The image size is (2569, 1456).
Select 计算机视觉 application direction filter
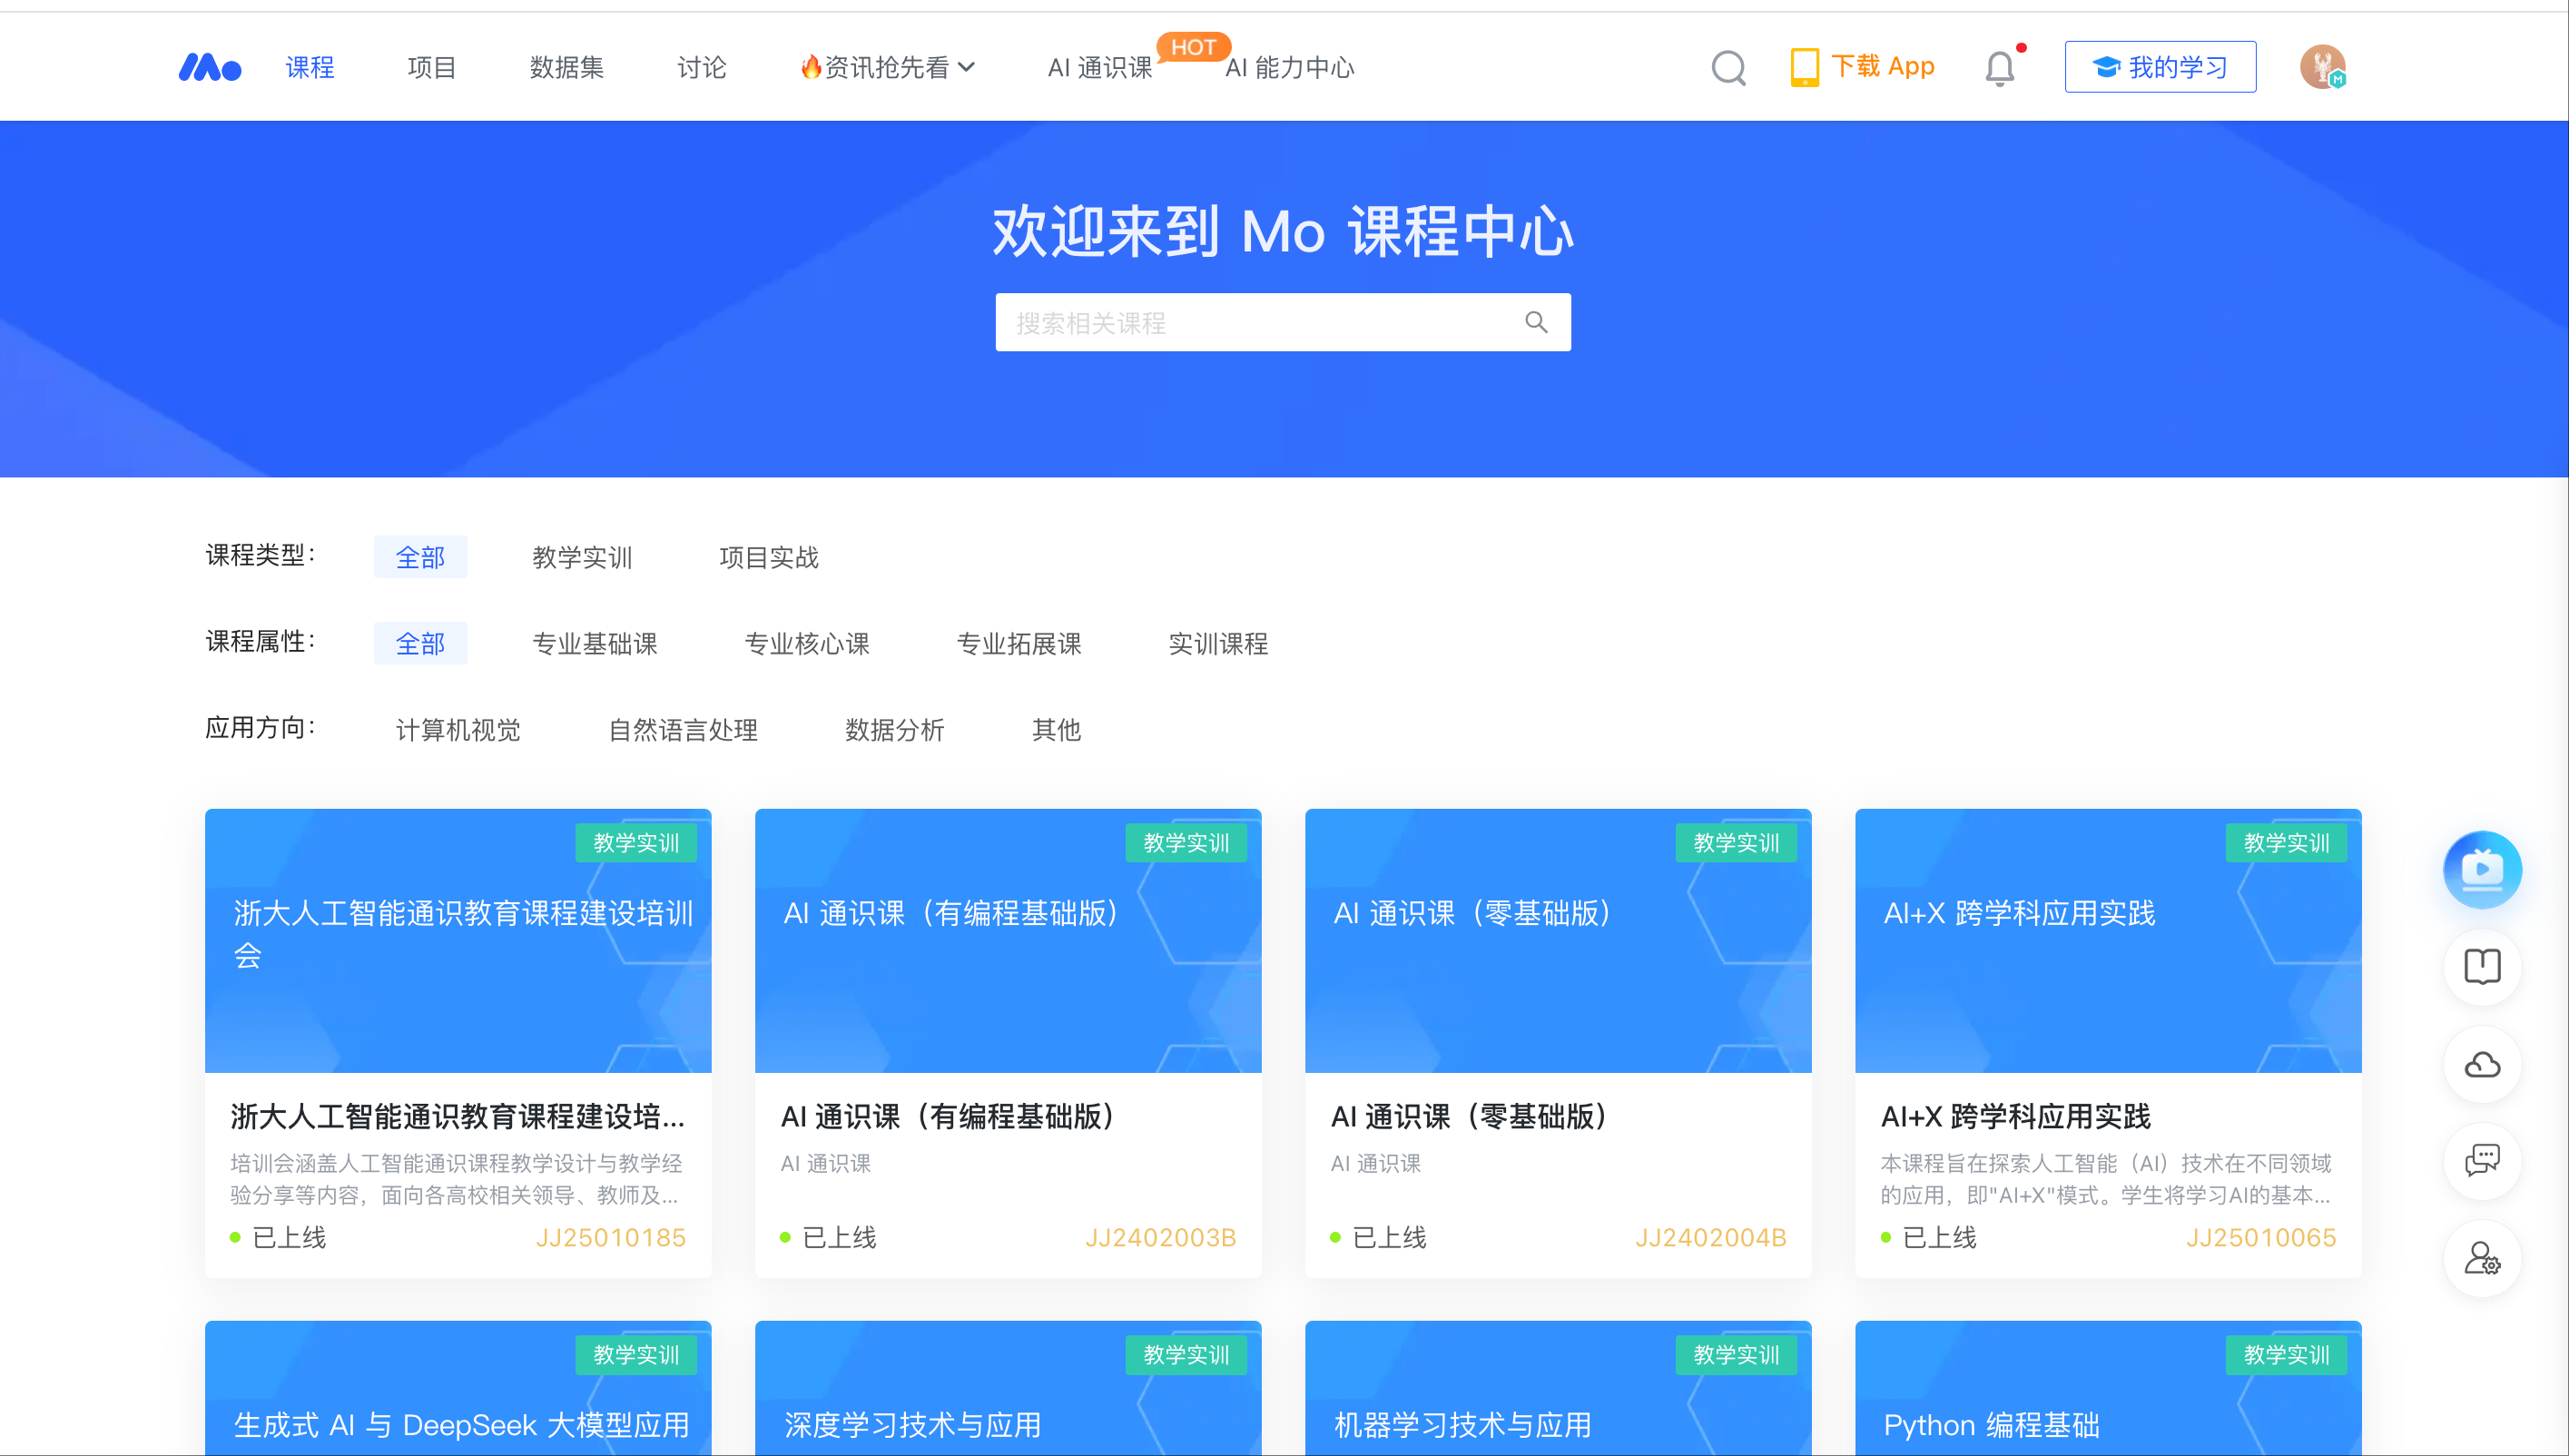tap(458, 729)
